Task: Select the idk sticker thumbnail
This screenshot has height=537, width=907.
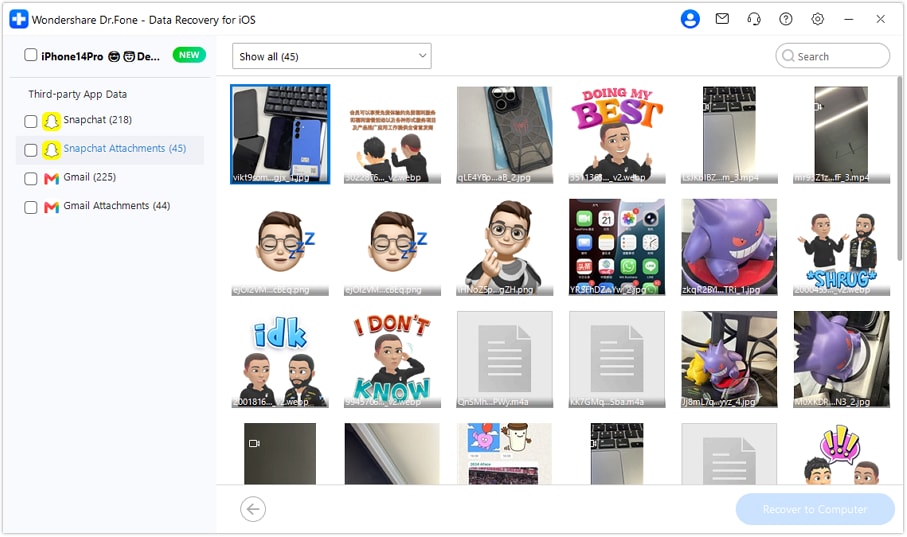Action: click(x=280, y=359)
